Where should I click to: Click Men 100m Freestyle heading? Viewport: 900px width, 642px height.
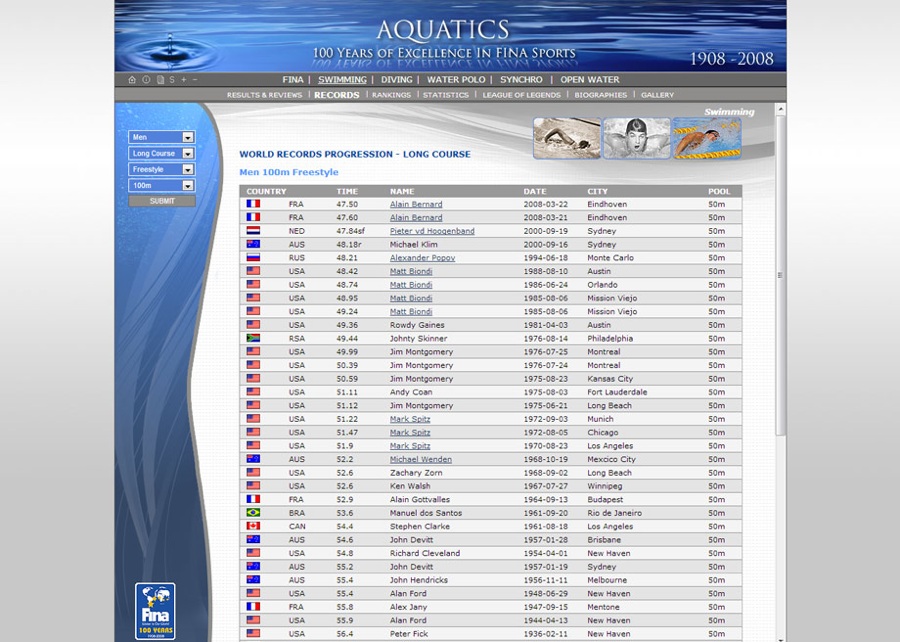pos(289,172)
